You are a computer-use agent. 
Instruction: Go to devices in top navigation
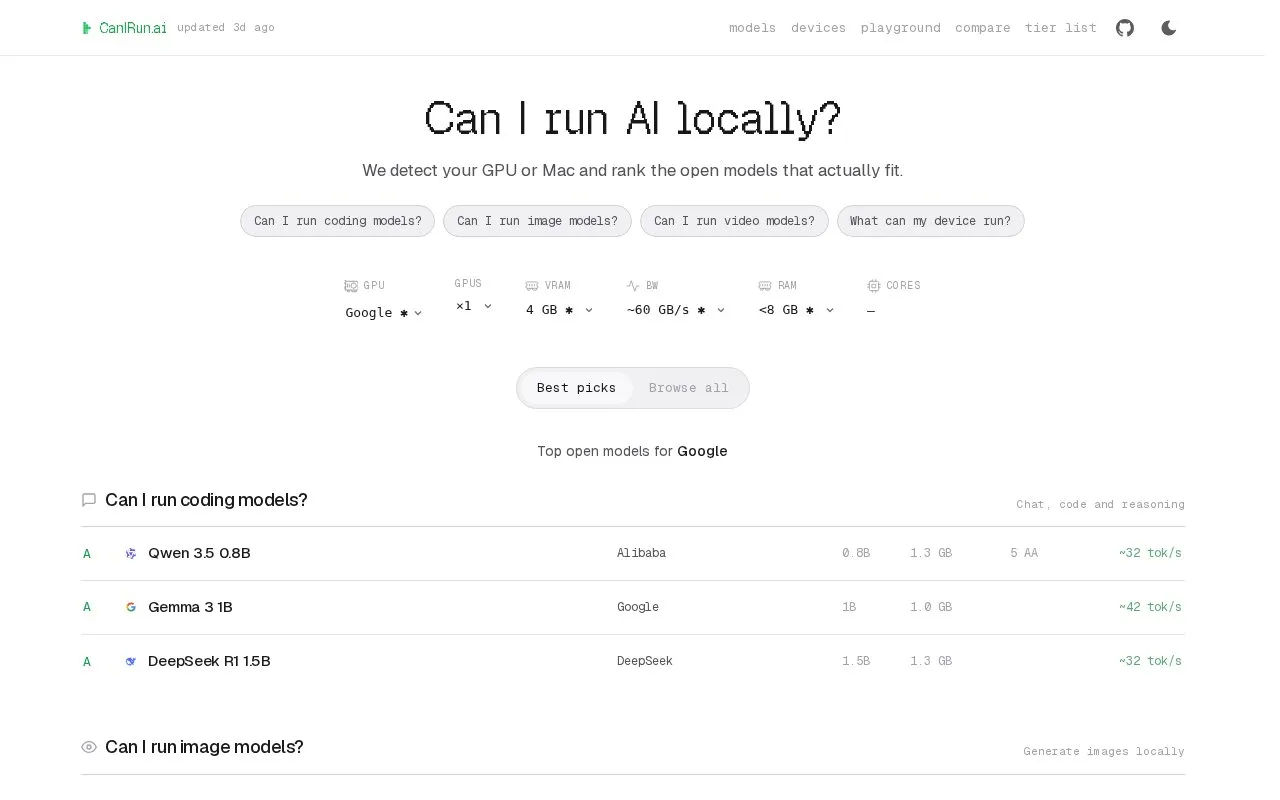[x=819, y=28]
